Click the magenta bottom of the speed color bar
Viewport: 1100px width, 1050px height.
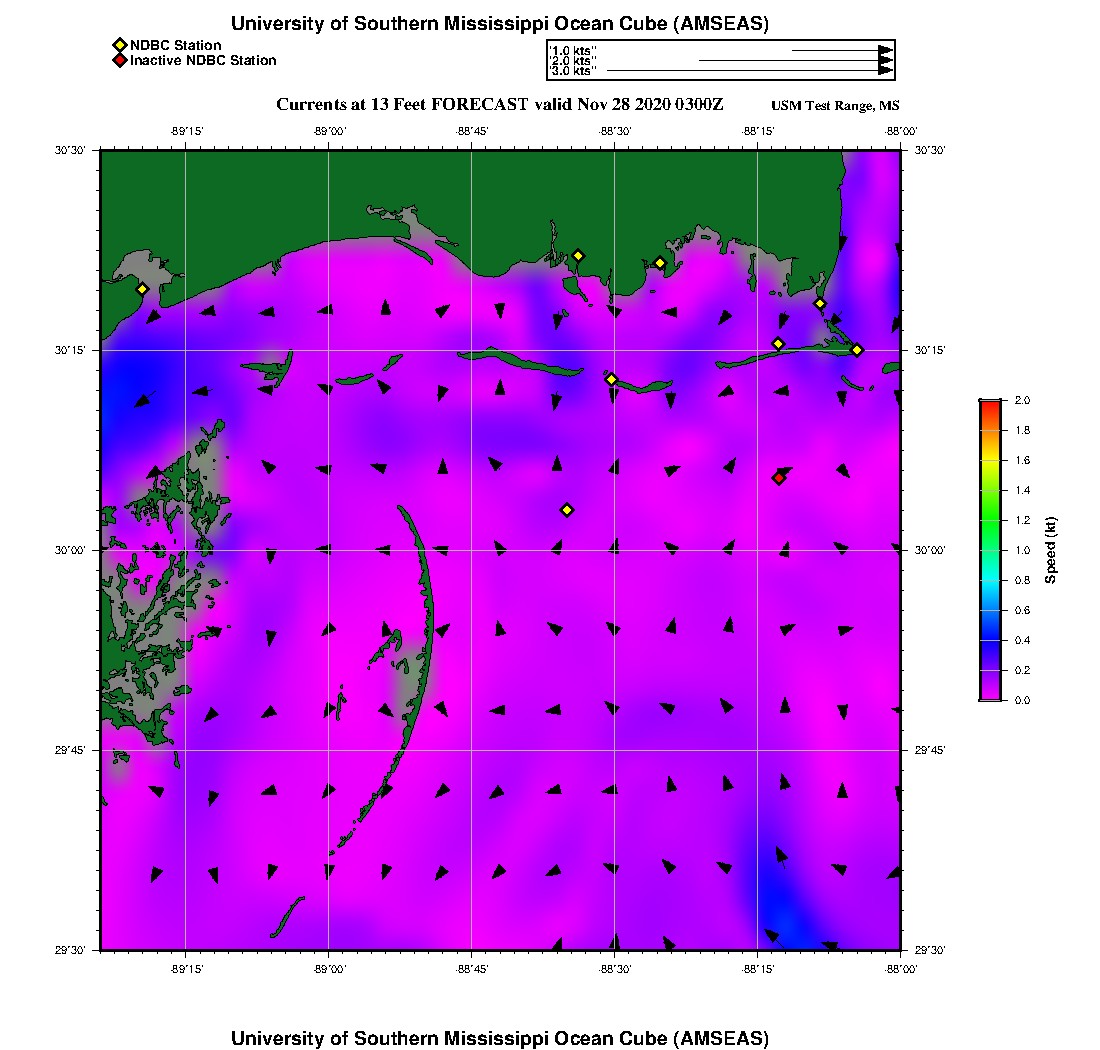click(x=989, y=695)
